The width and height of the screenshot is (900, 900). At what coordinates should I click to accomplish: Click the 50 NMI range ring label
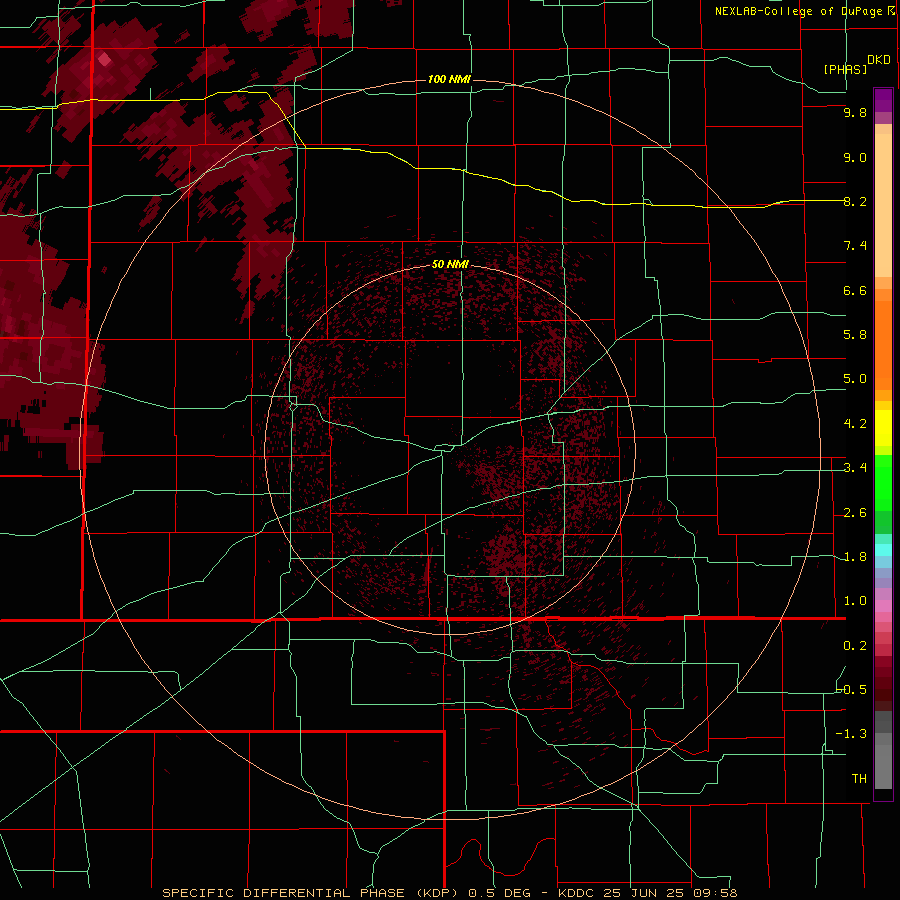pos(450,264)
